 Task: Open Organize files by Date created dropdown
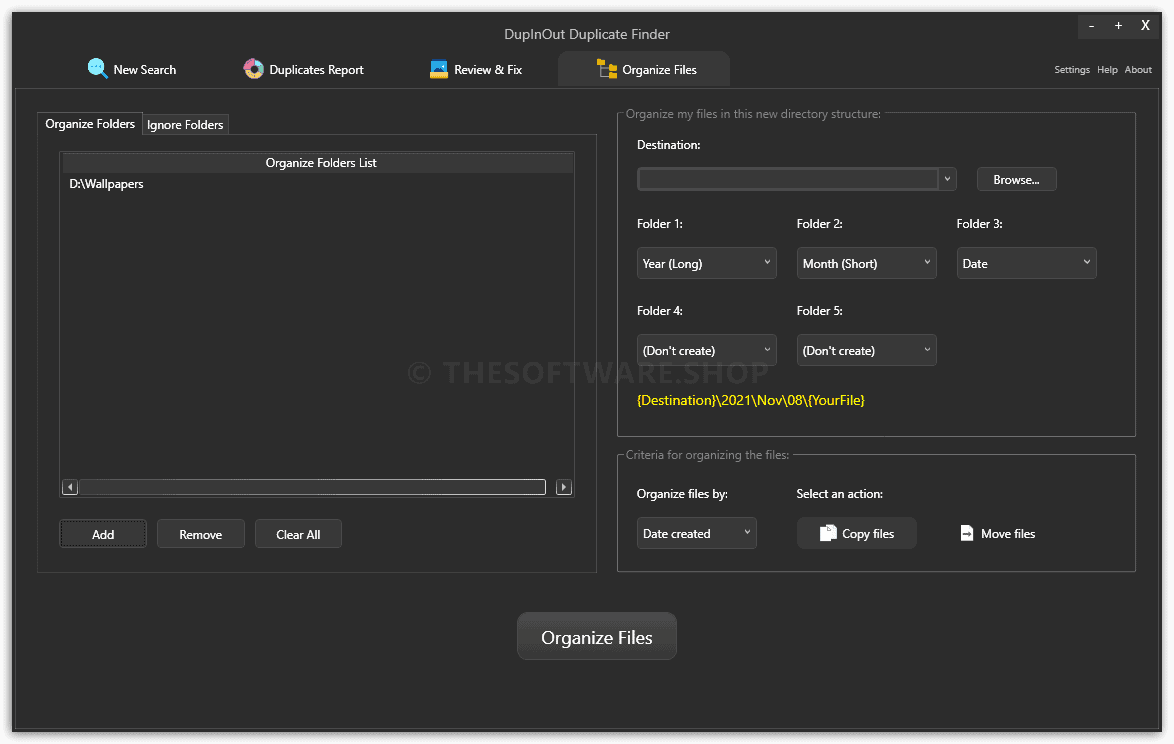[696, 533]
